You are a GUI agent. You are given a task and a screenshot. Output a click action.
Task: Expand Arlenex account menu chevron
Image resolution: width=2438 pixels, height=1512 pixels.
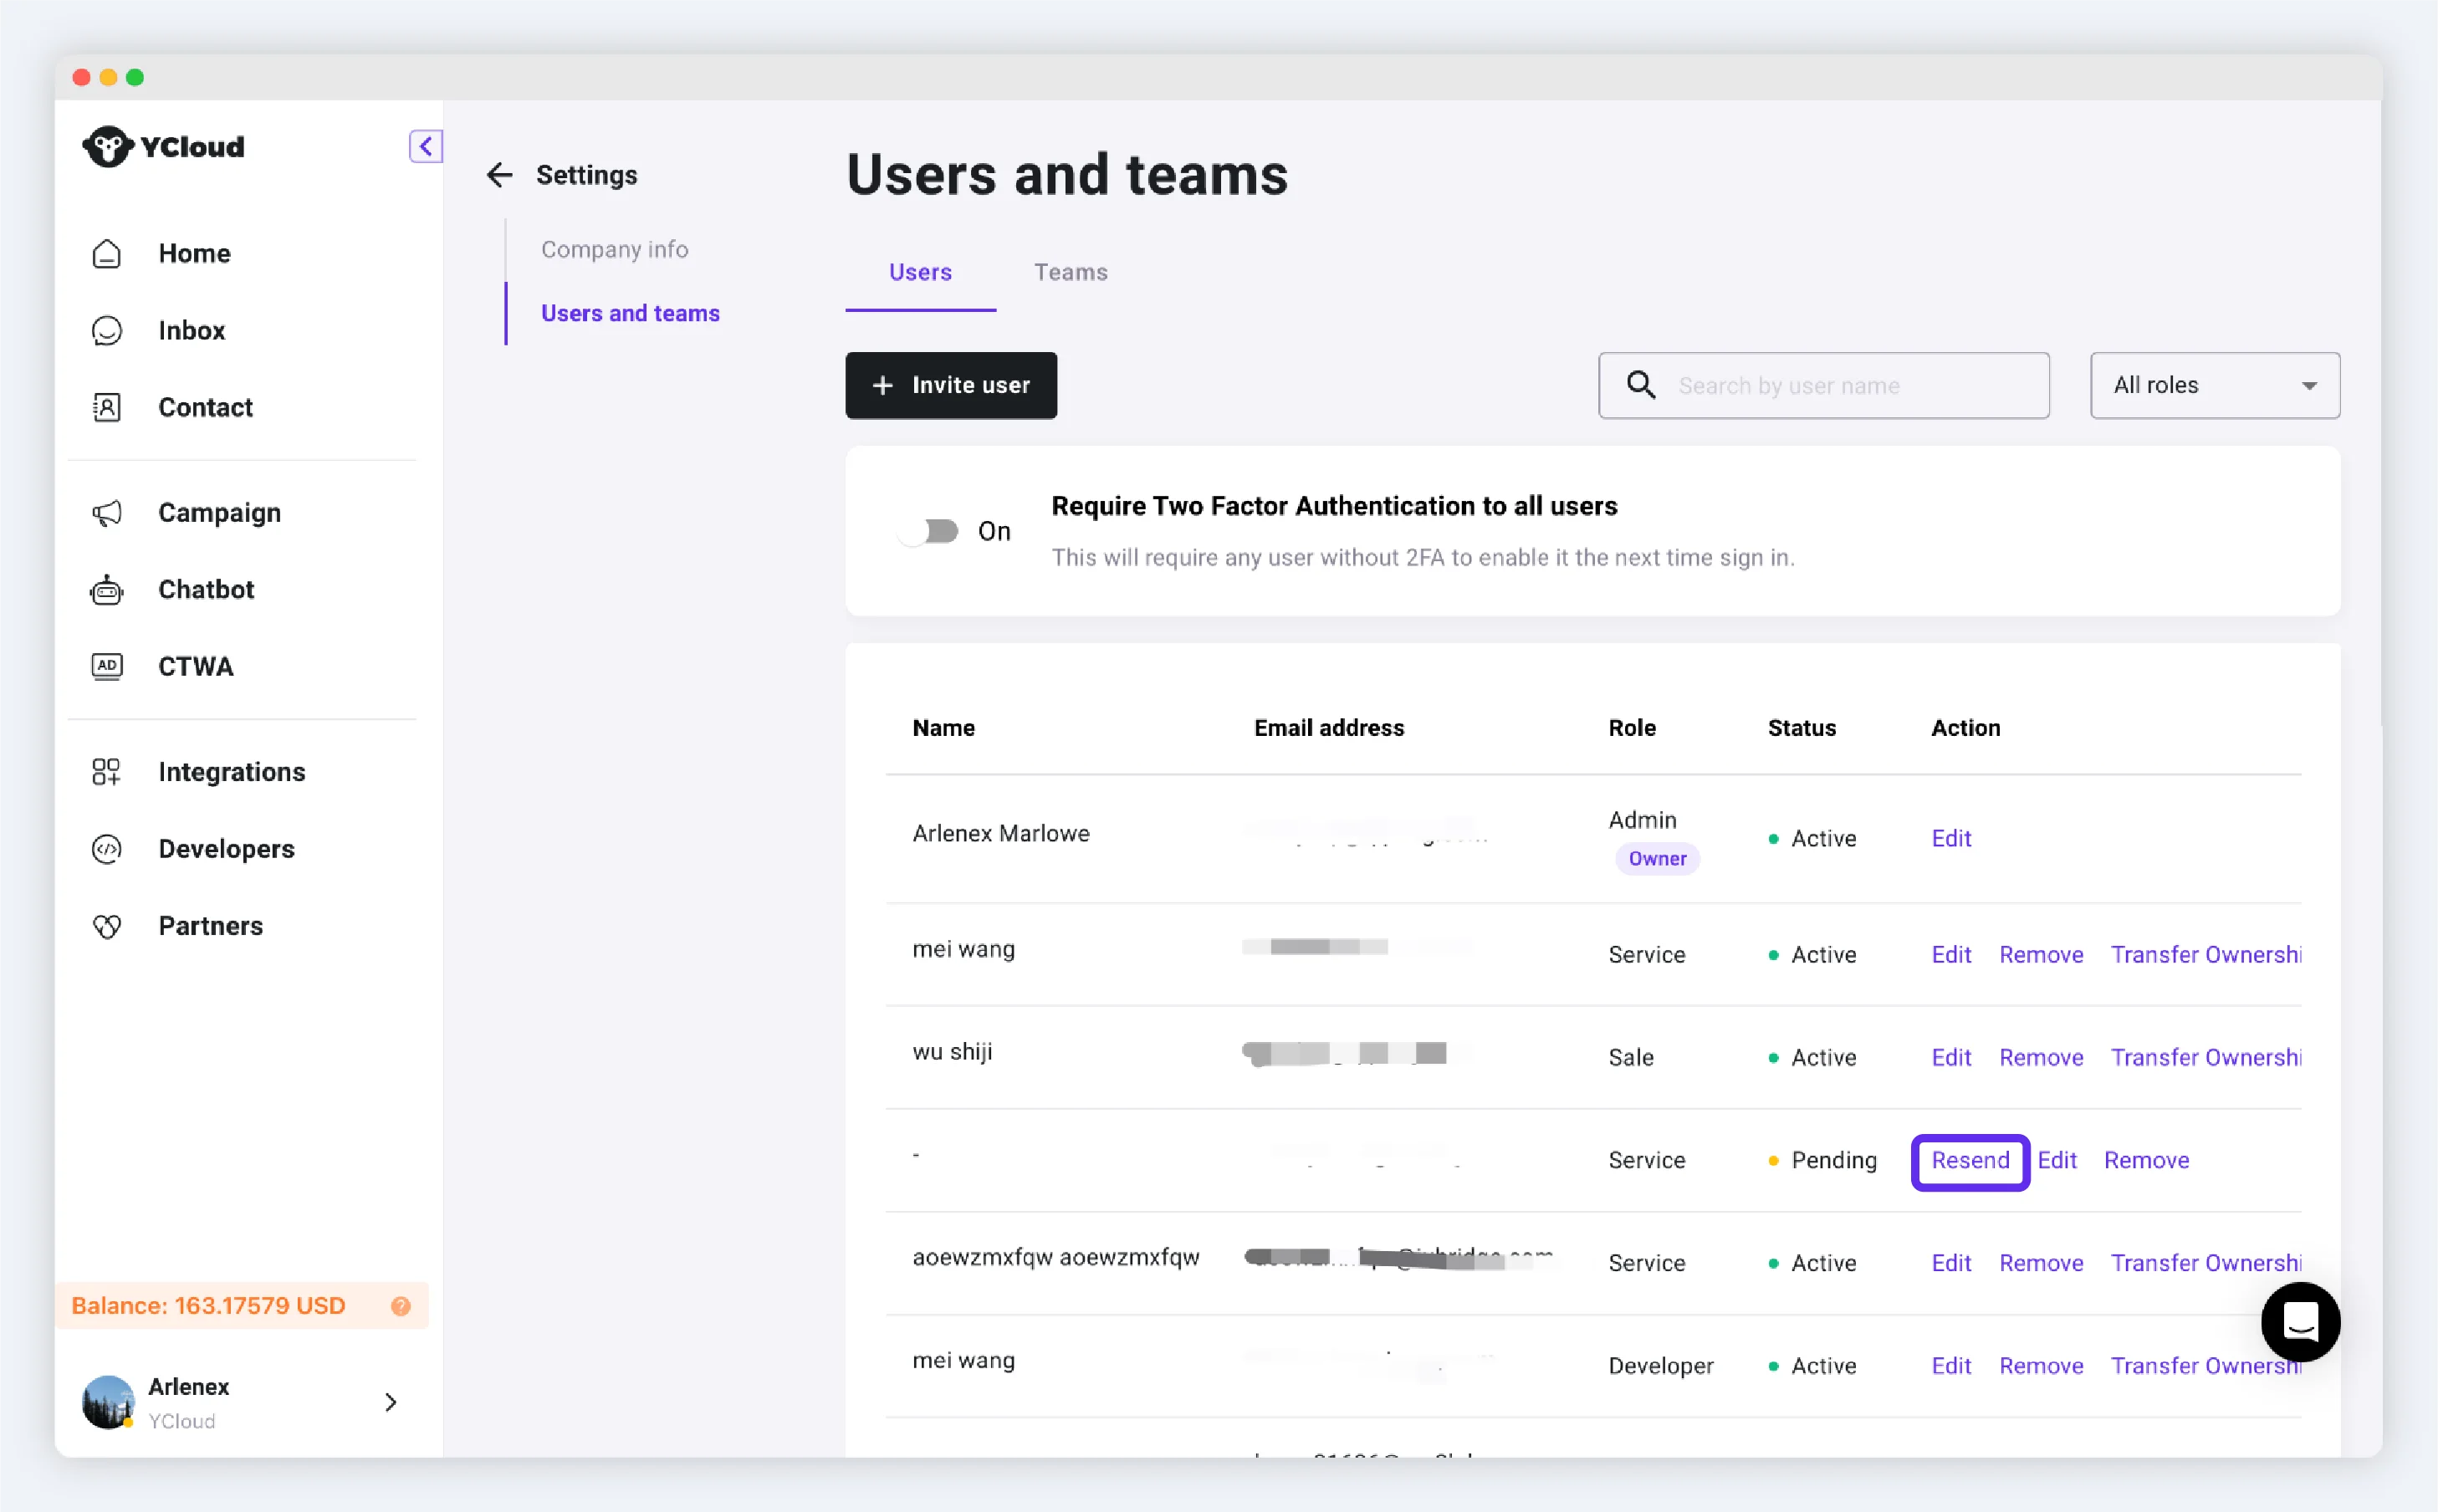coord(391,1402)
